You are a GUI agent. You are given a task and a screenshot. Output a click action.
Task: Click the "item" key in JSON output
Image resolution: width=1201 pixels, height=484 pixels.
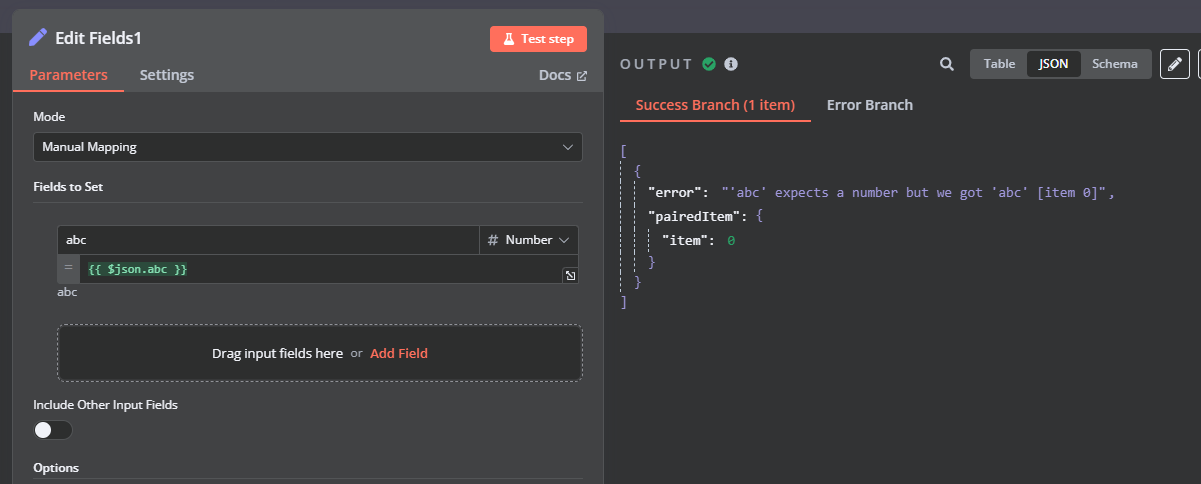685,240
